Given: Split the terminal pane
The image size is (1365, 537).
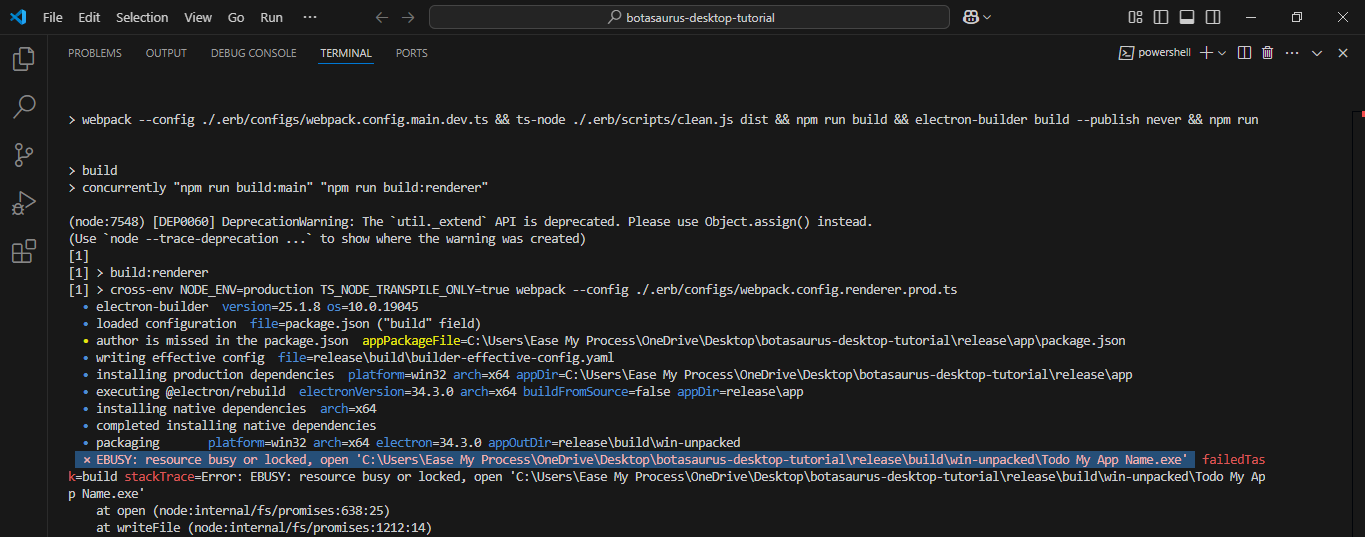Looking at the screenshot, I should pyautogui.click(x=1244, y=53).
